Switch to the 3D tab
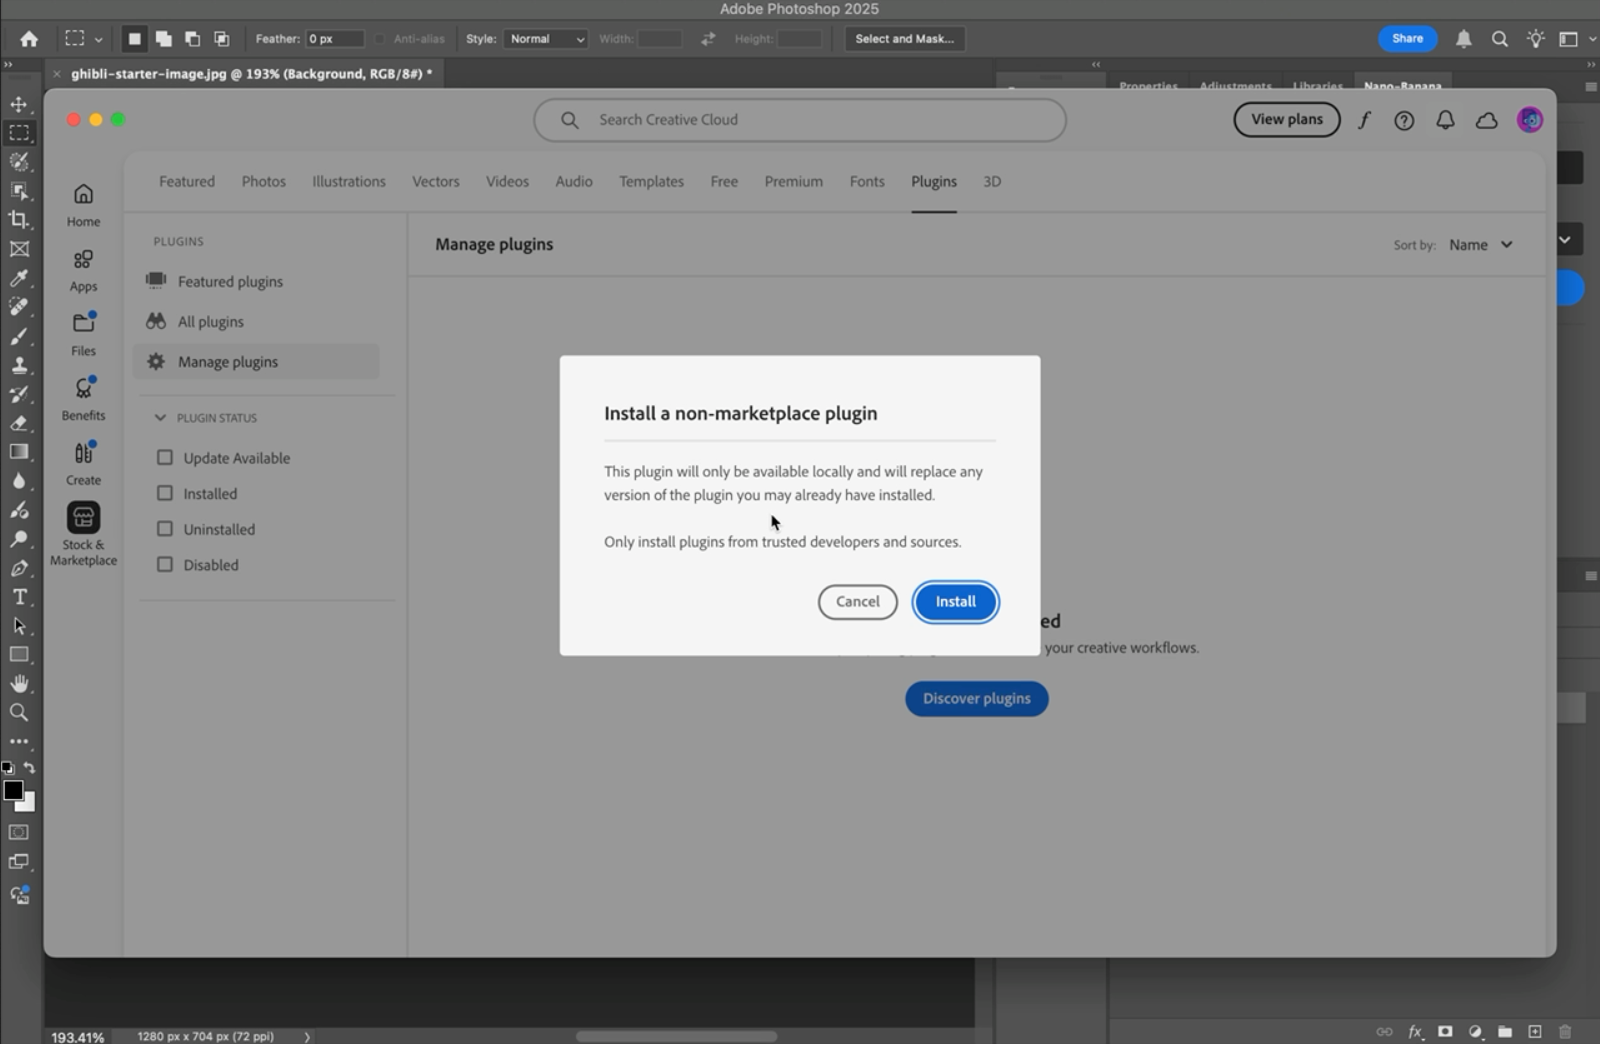1600x1044 pixels. coord(992,182)
